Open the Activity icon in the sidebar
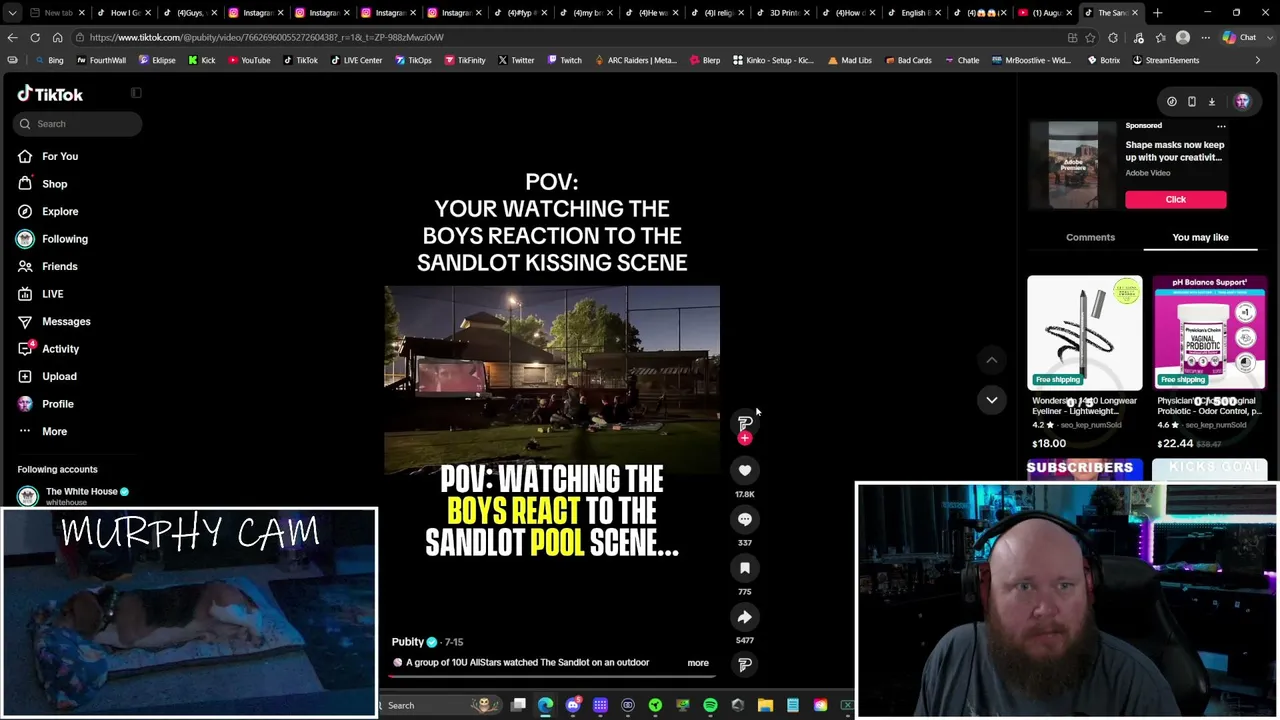 (x=25, y=349)
